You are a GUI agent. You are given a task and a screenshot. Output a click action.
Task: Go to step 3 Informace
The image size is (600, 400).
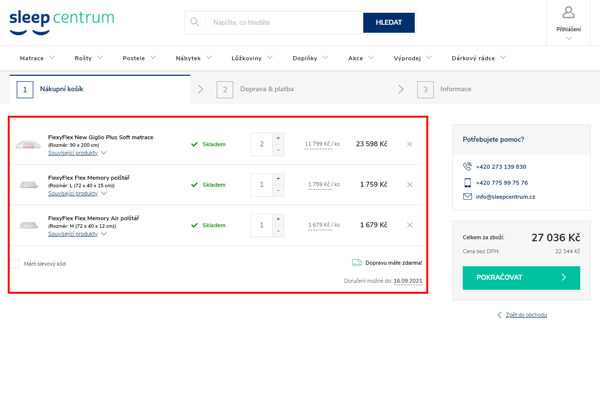444,89
